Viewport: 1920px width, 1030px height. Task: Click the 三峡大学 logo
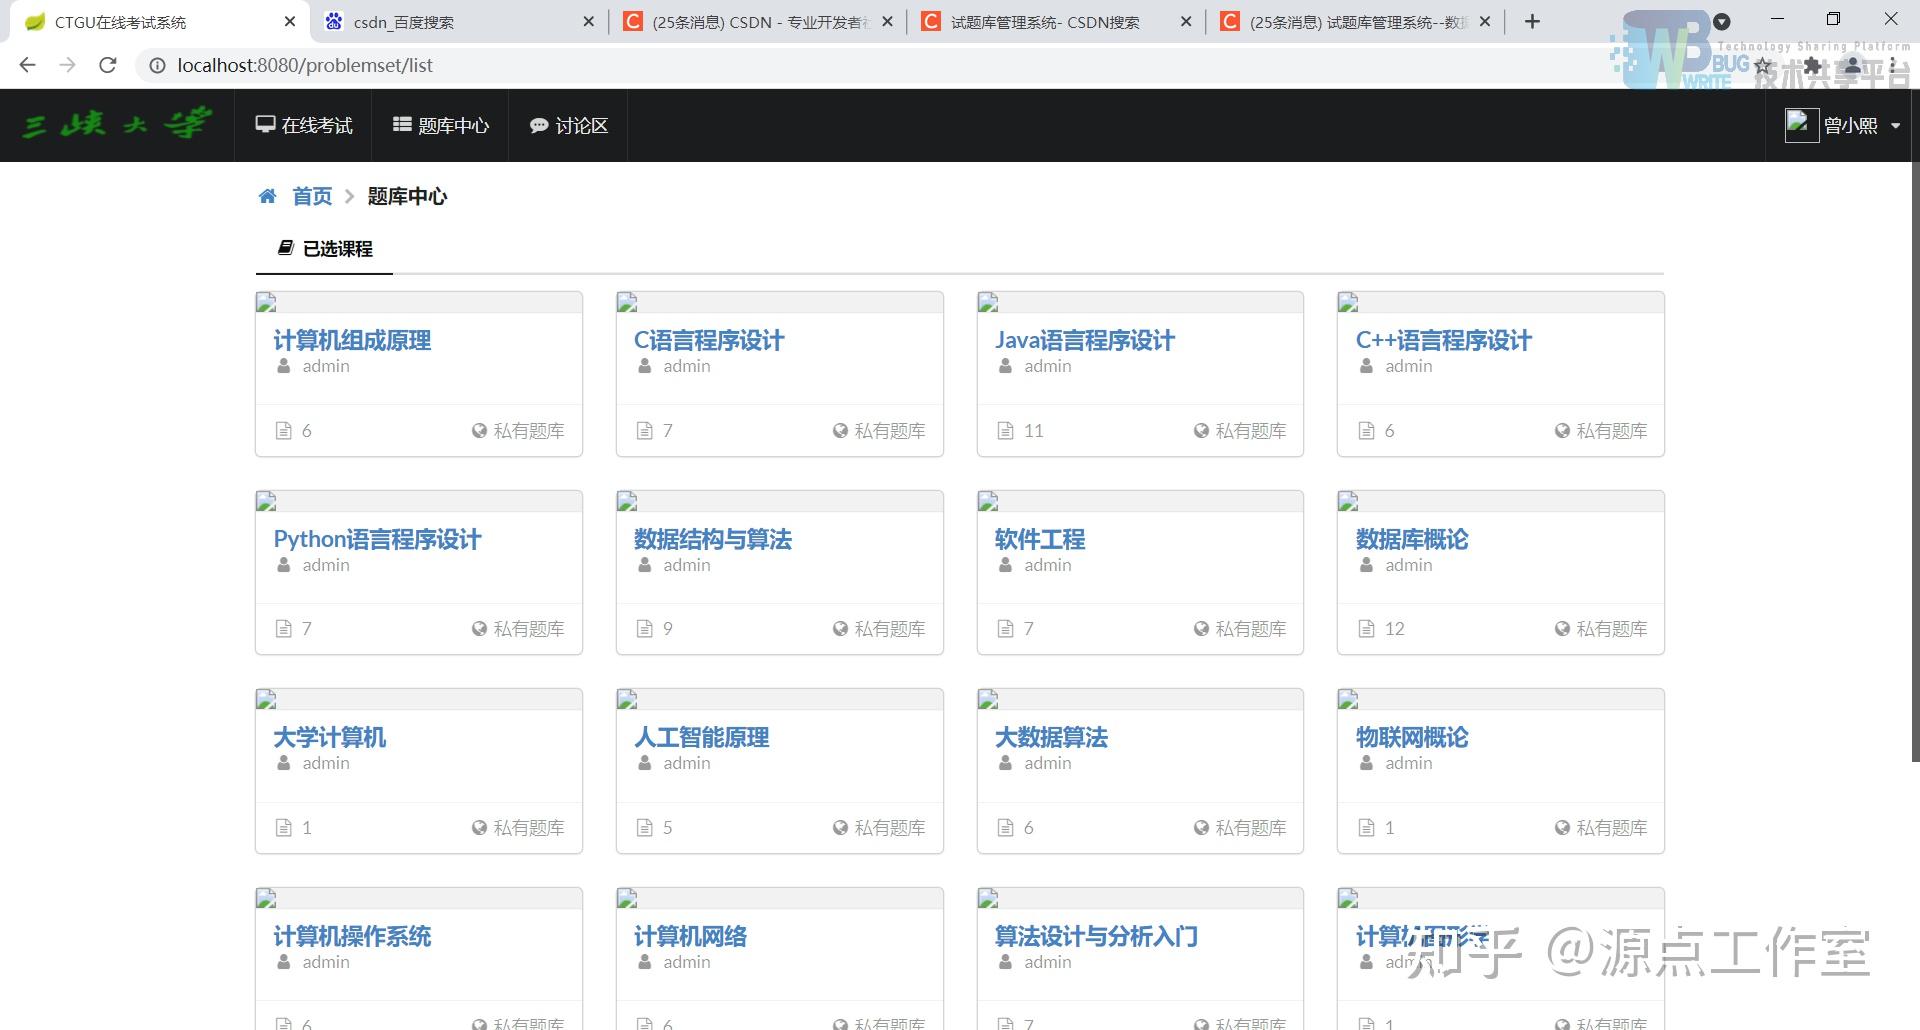tap(117, 124)
